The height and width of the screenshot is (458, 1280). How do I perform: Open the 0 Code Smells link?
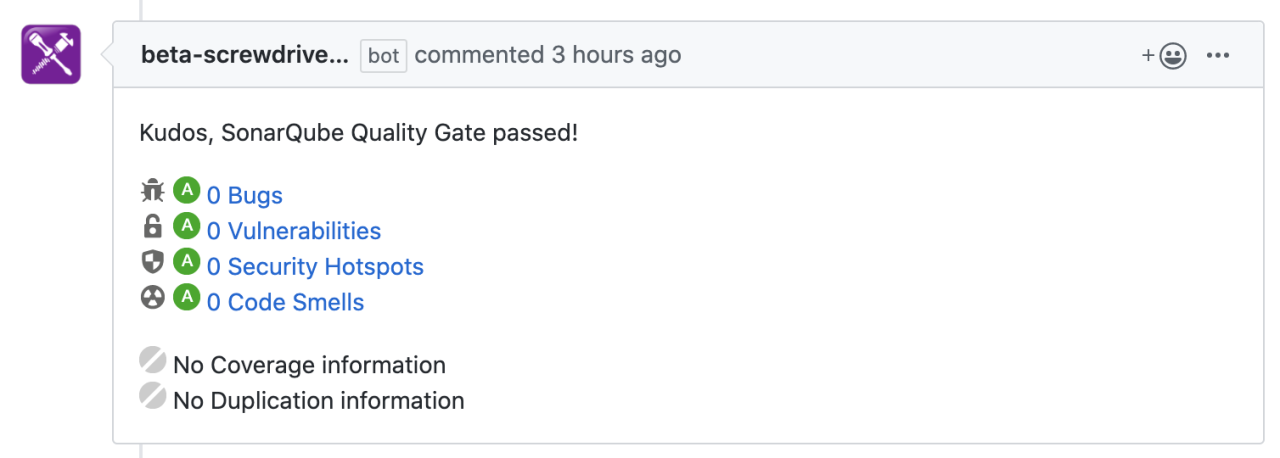point(285,302)
